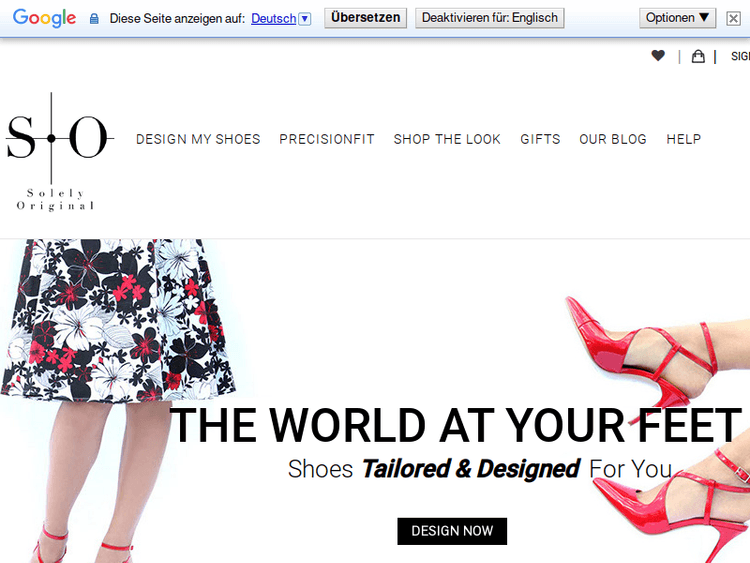Screen dimensions: 750x563
Task: Click the Design Now button
Action: point(452,531)
